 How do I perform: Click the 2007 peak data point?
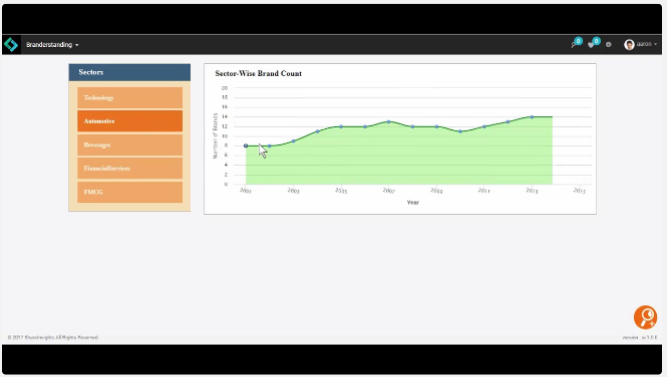click(389, 122)
